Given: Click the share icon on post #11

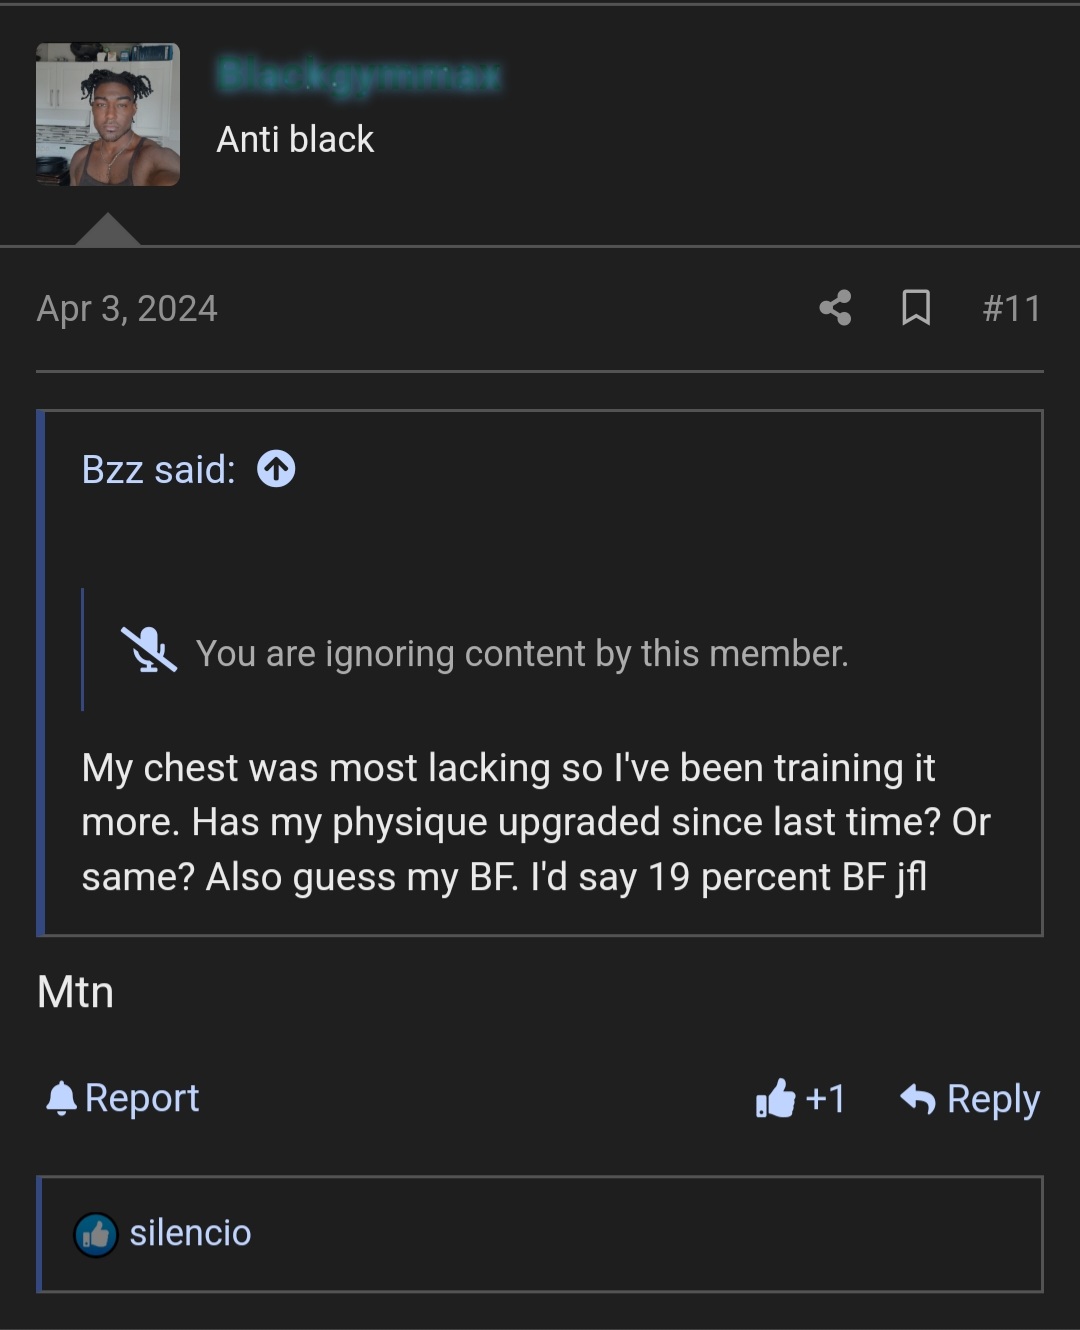Looking at the screenshot, I should (835, 308).
